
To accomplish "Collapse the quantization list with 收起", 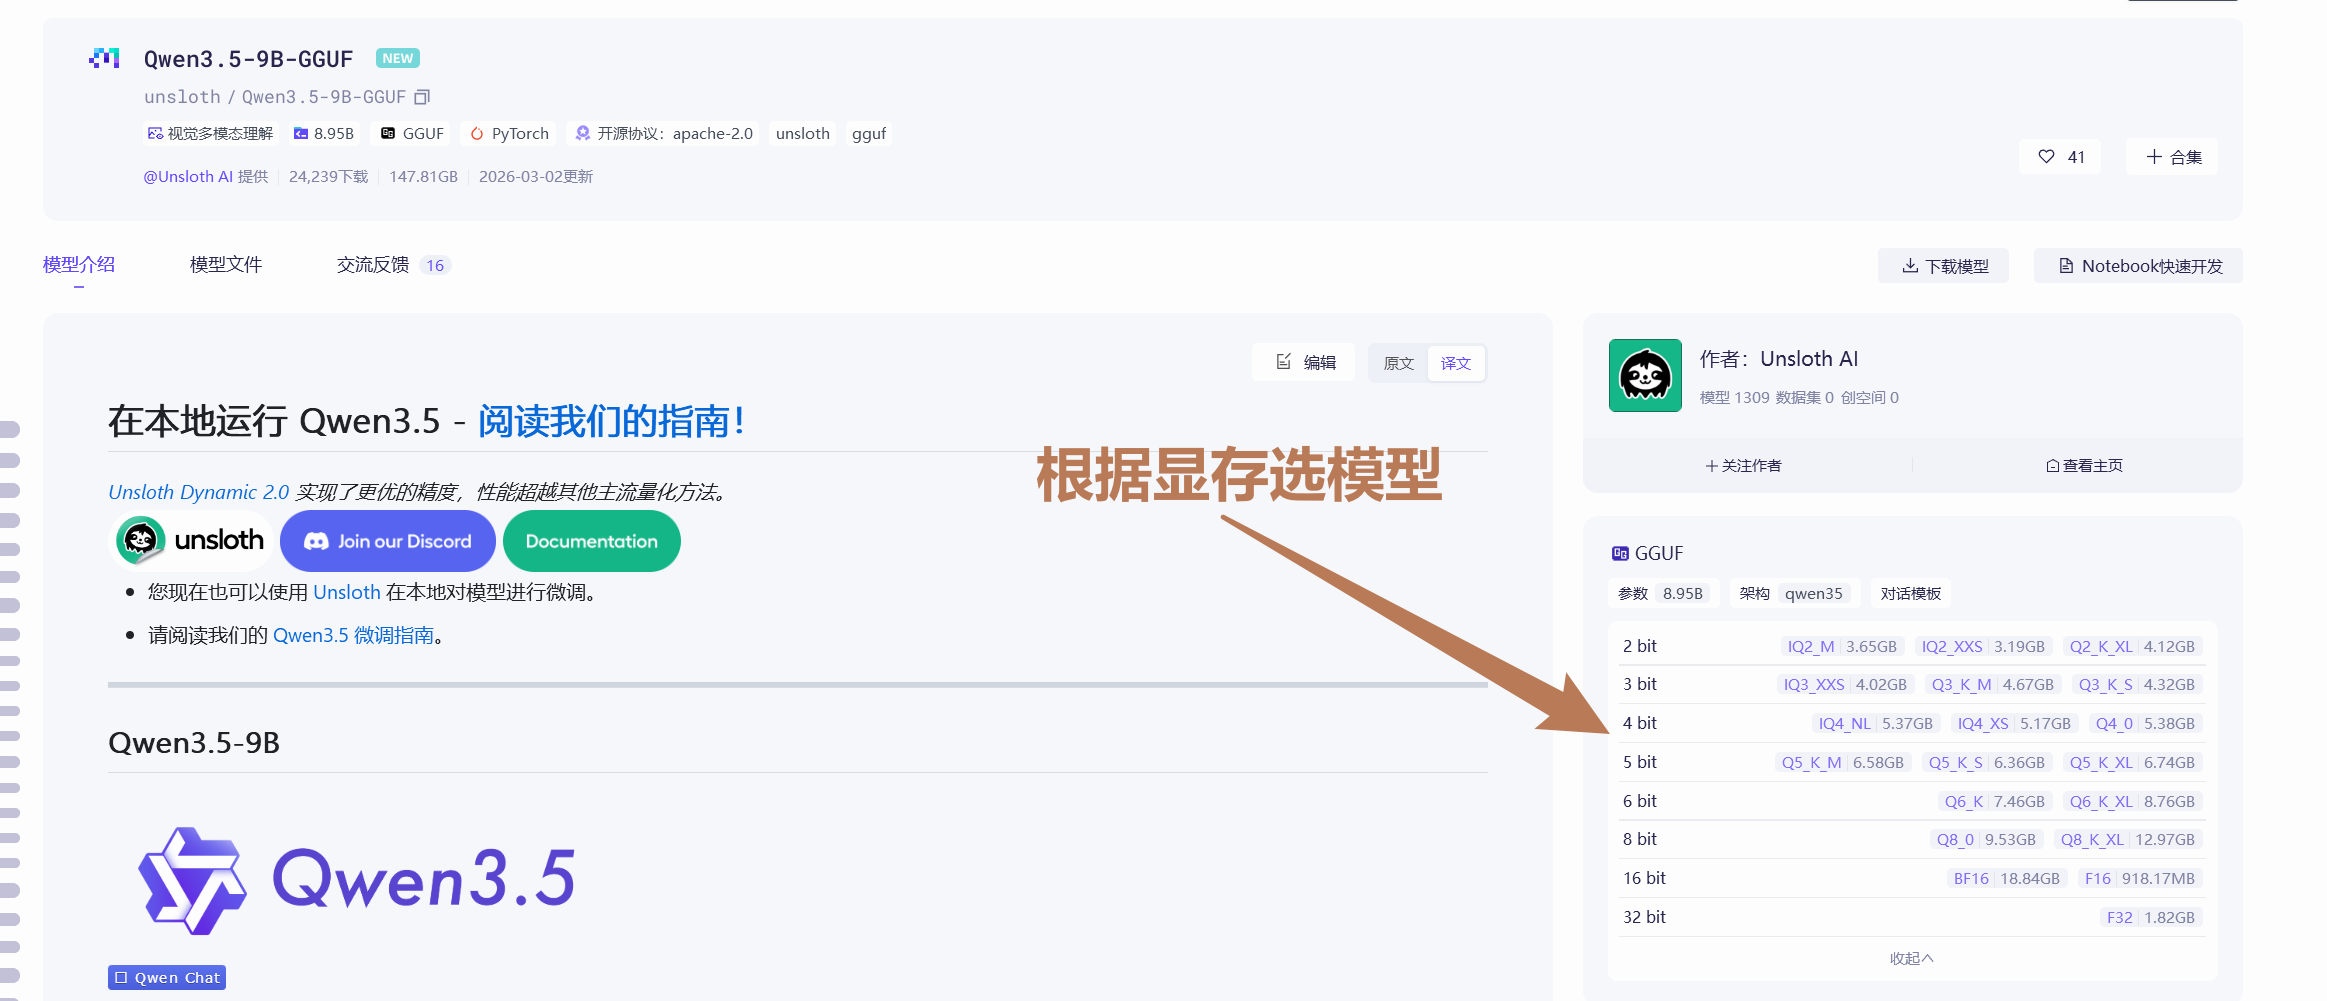I will [1911, 958].
